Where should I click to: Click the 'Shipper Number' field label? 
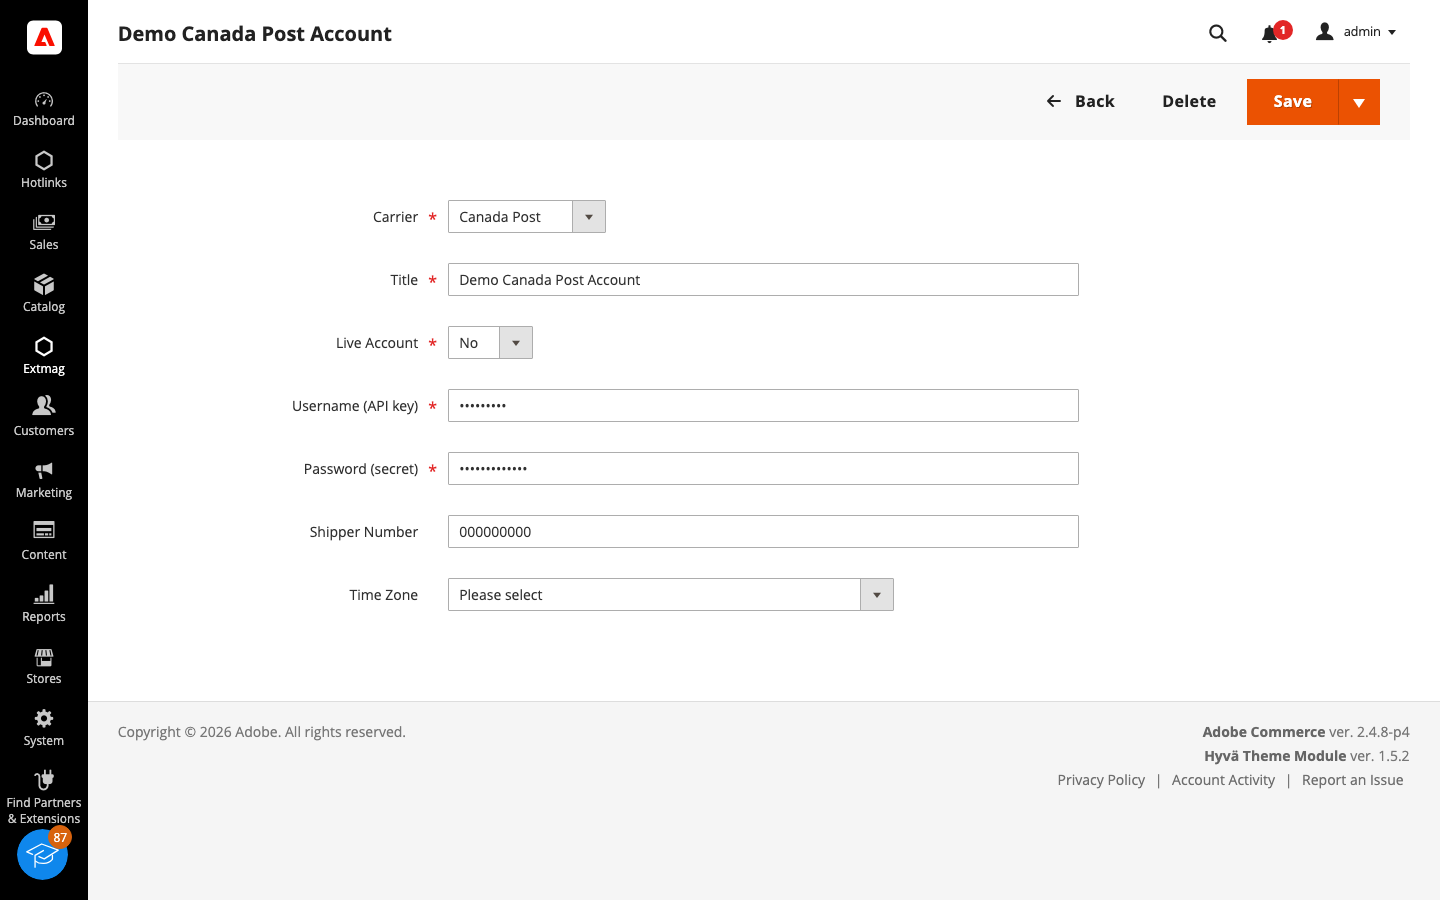point(364,532)
